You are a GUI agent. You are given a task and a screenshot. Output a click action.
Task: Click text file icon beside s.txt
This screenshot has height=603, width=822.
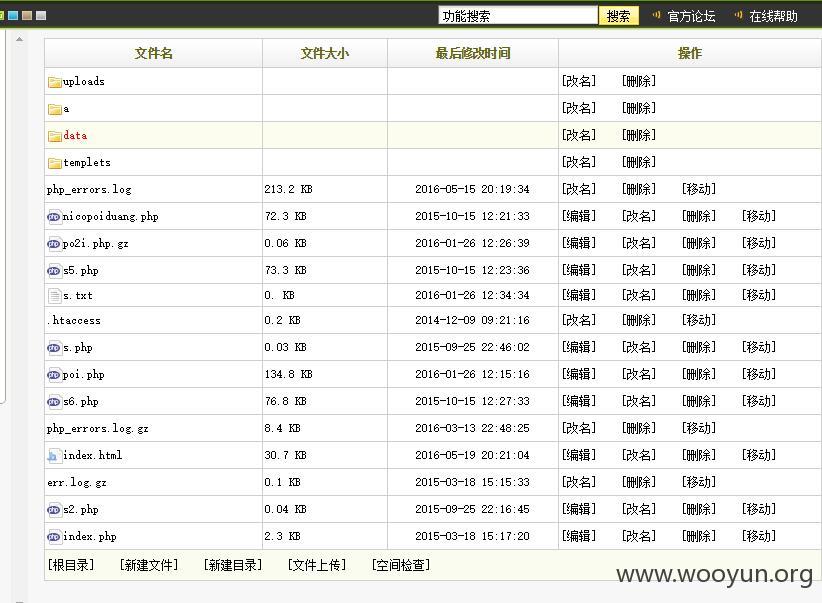(x=54, y=296)
